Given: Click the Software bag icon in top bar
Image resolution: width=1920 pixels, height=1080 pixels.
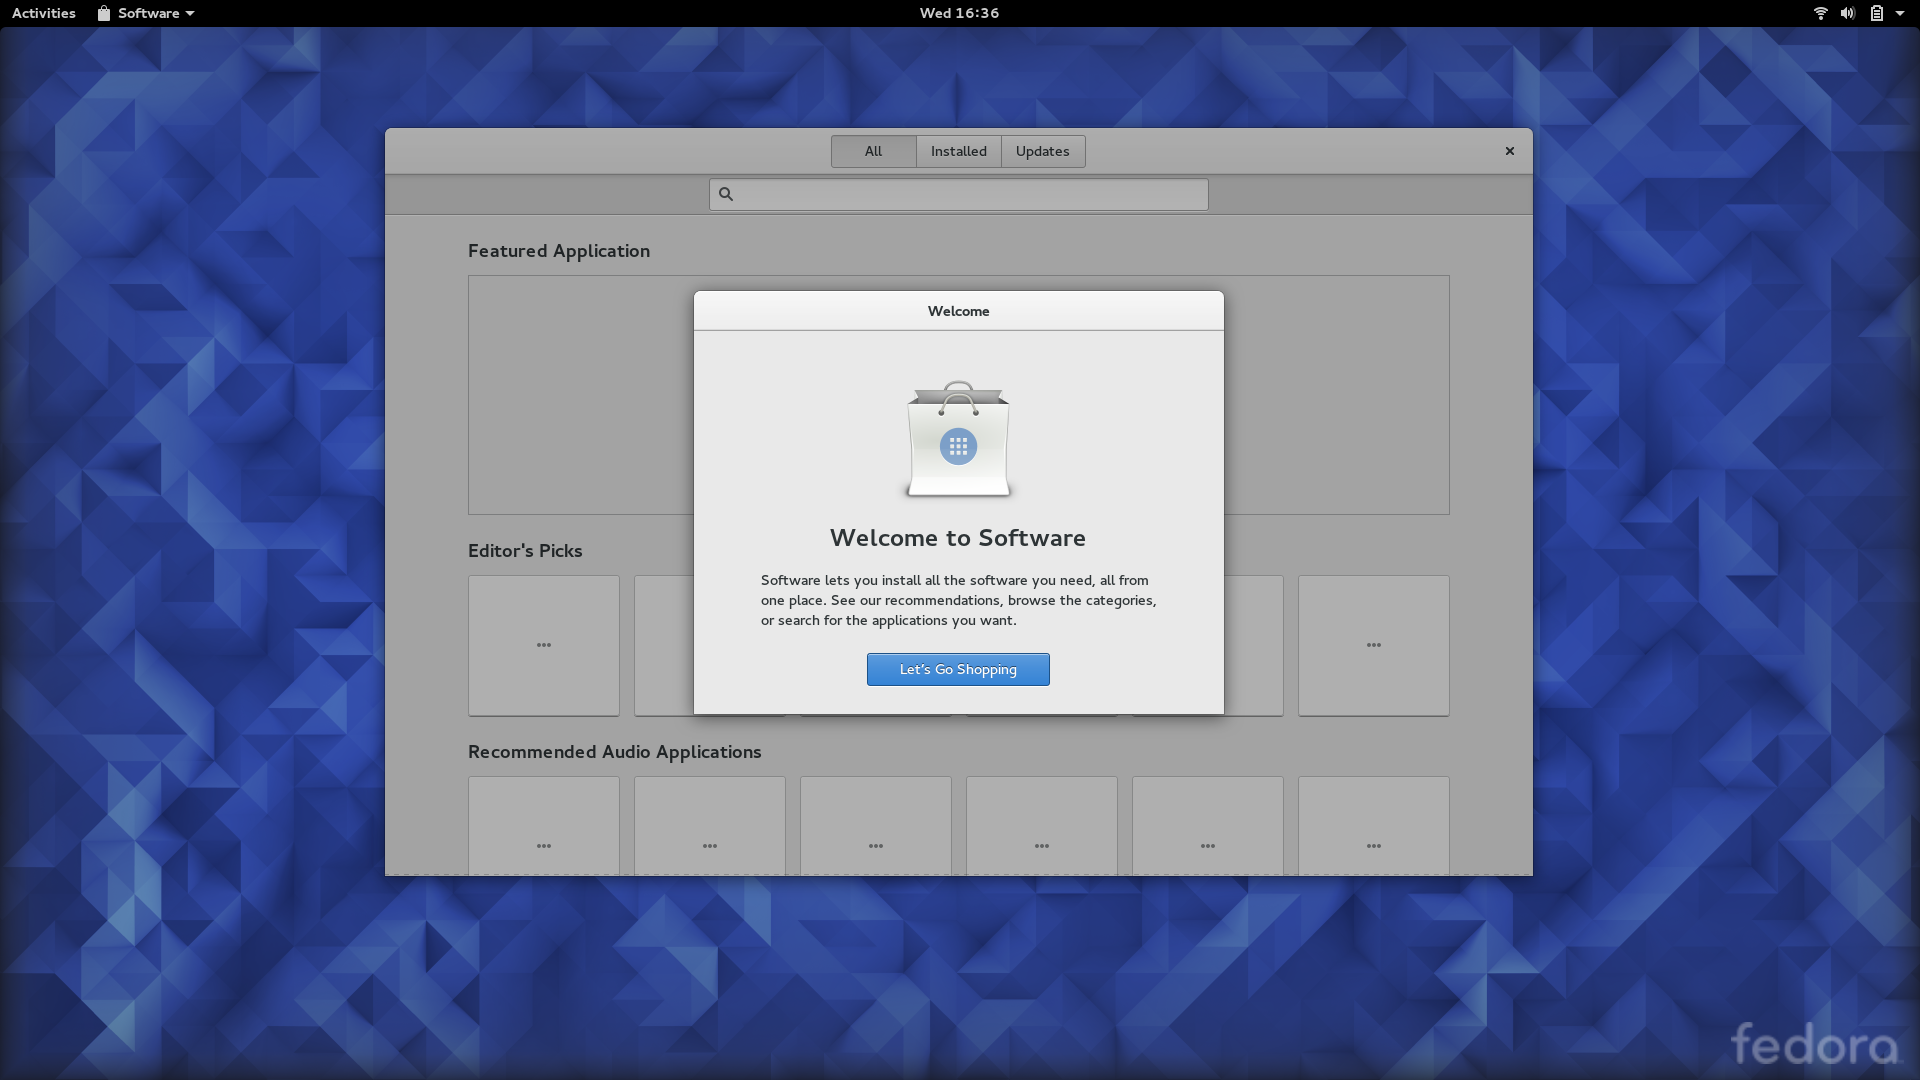Looking at the screenshot, I should coord(104,13).
